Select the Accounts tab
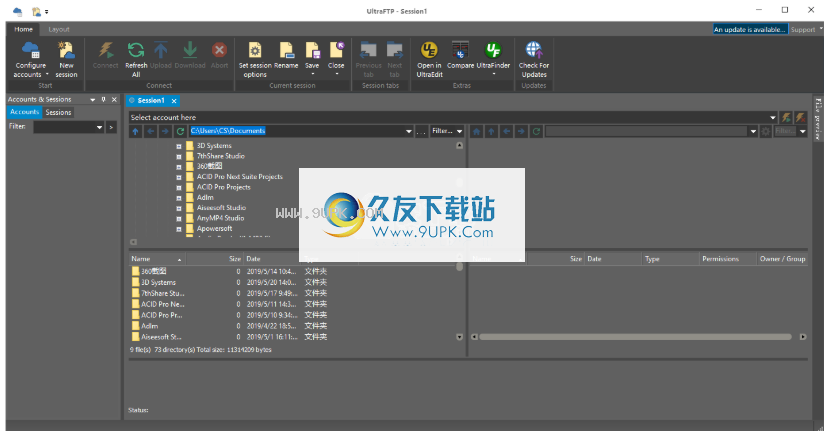The height and width of the screenshot is (431, 824). click(x=24, y=112)
